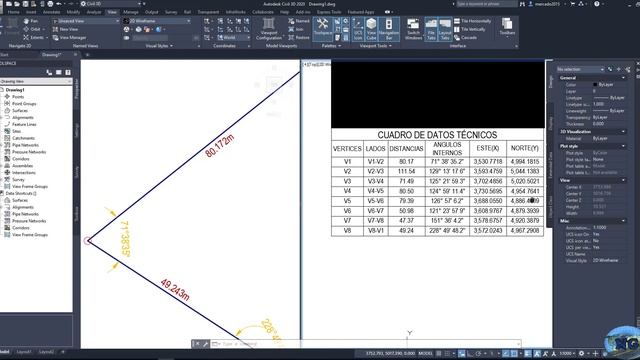Open the Toolbars dropdown
Screen dimensions: 640x360
tap(507, 28)
